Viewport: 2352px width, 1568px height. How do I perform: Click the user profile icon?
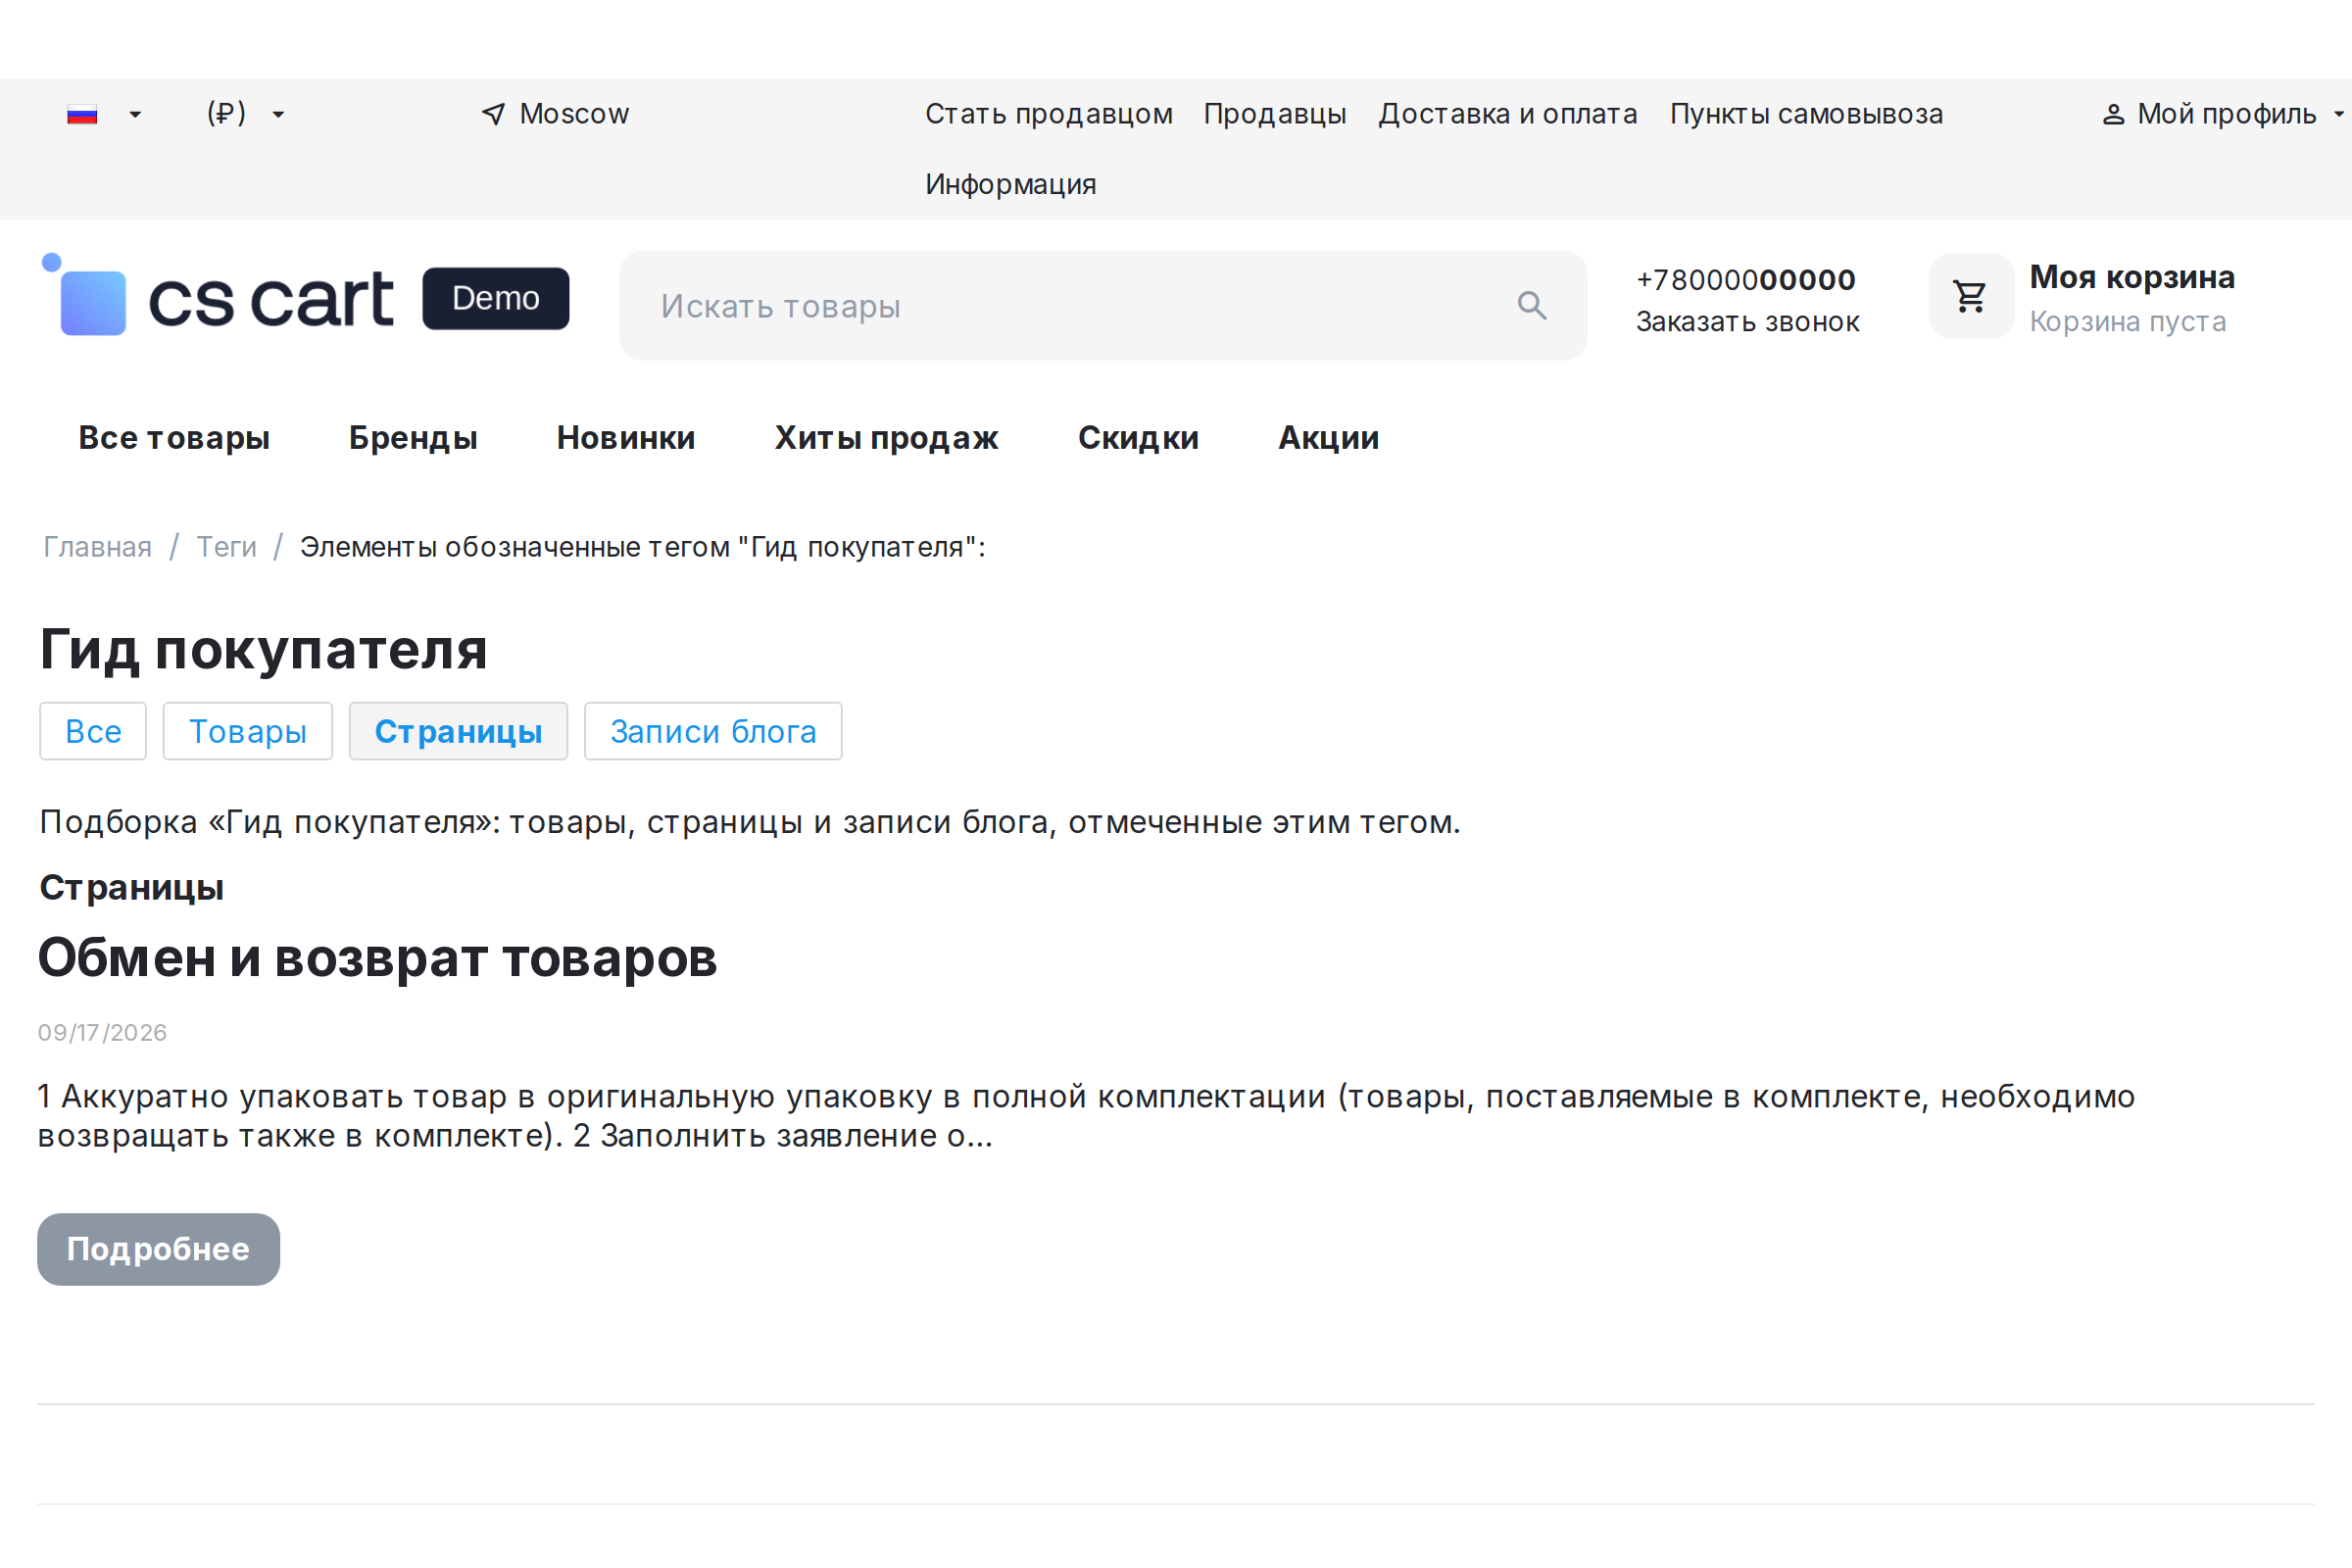(x=2113, y=114)
